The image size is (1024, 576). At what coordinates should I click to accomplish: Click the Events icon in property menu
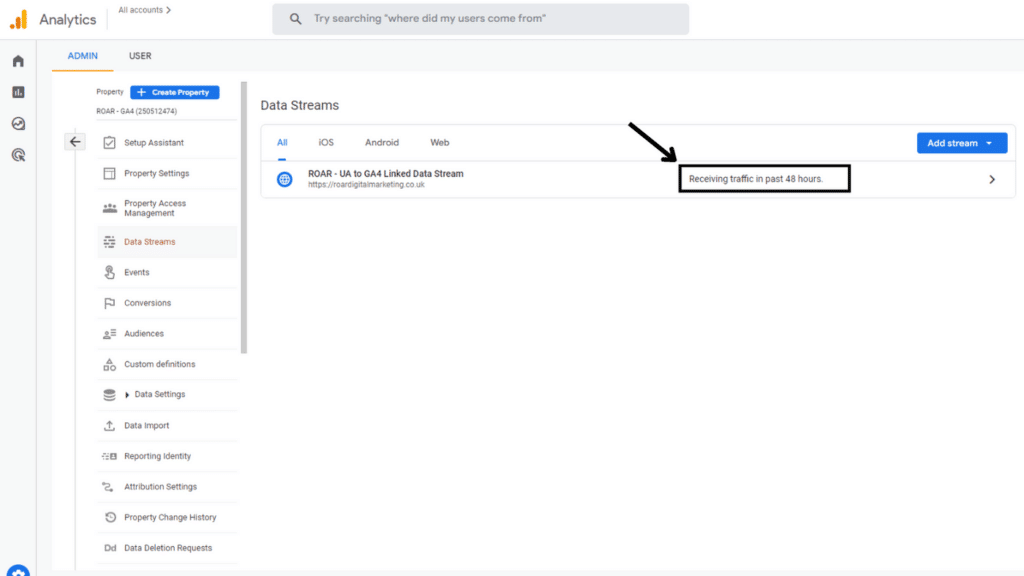click(x=108, y=272)
